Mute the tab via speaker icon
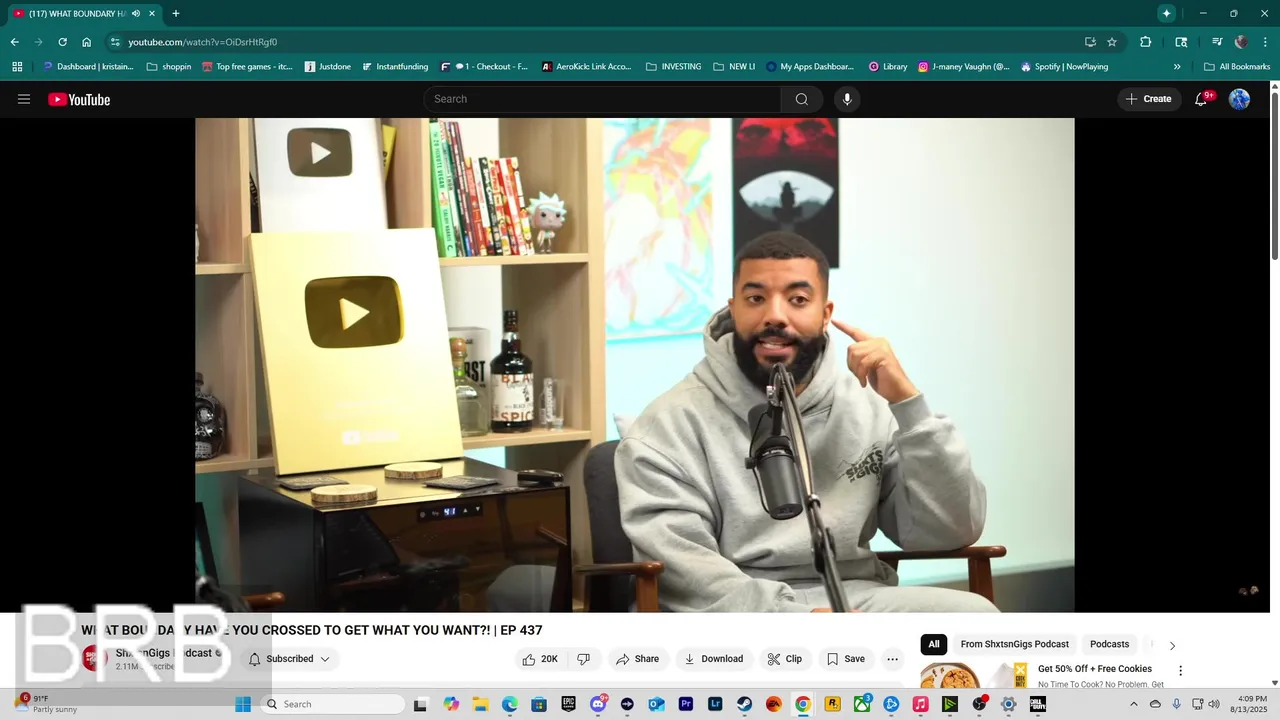 135,13
